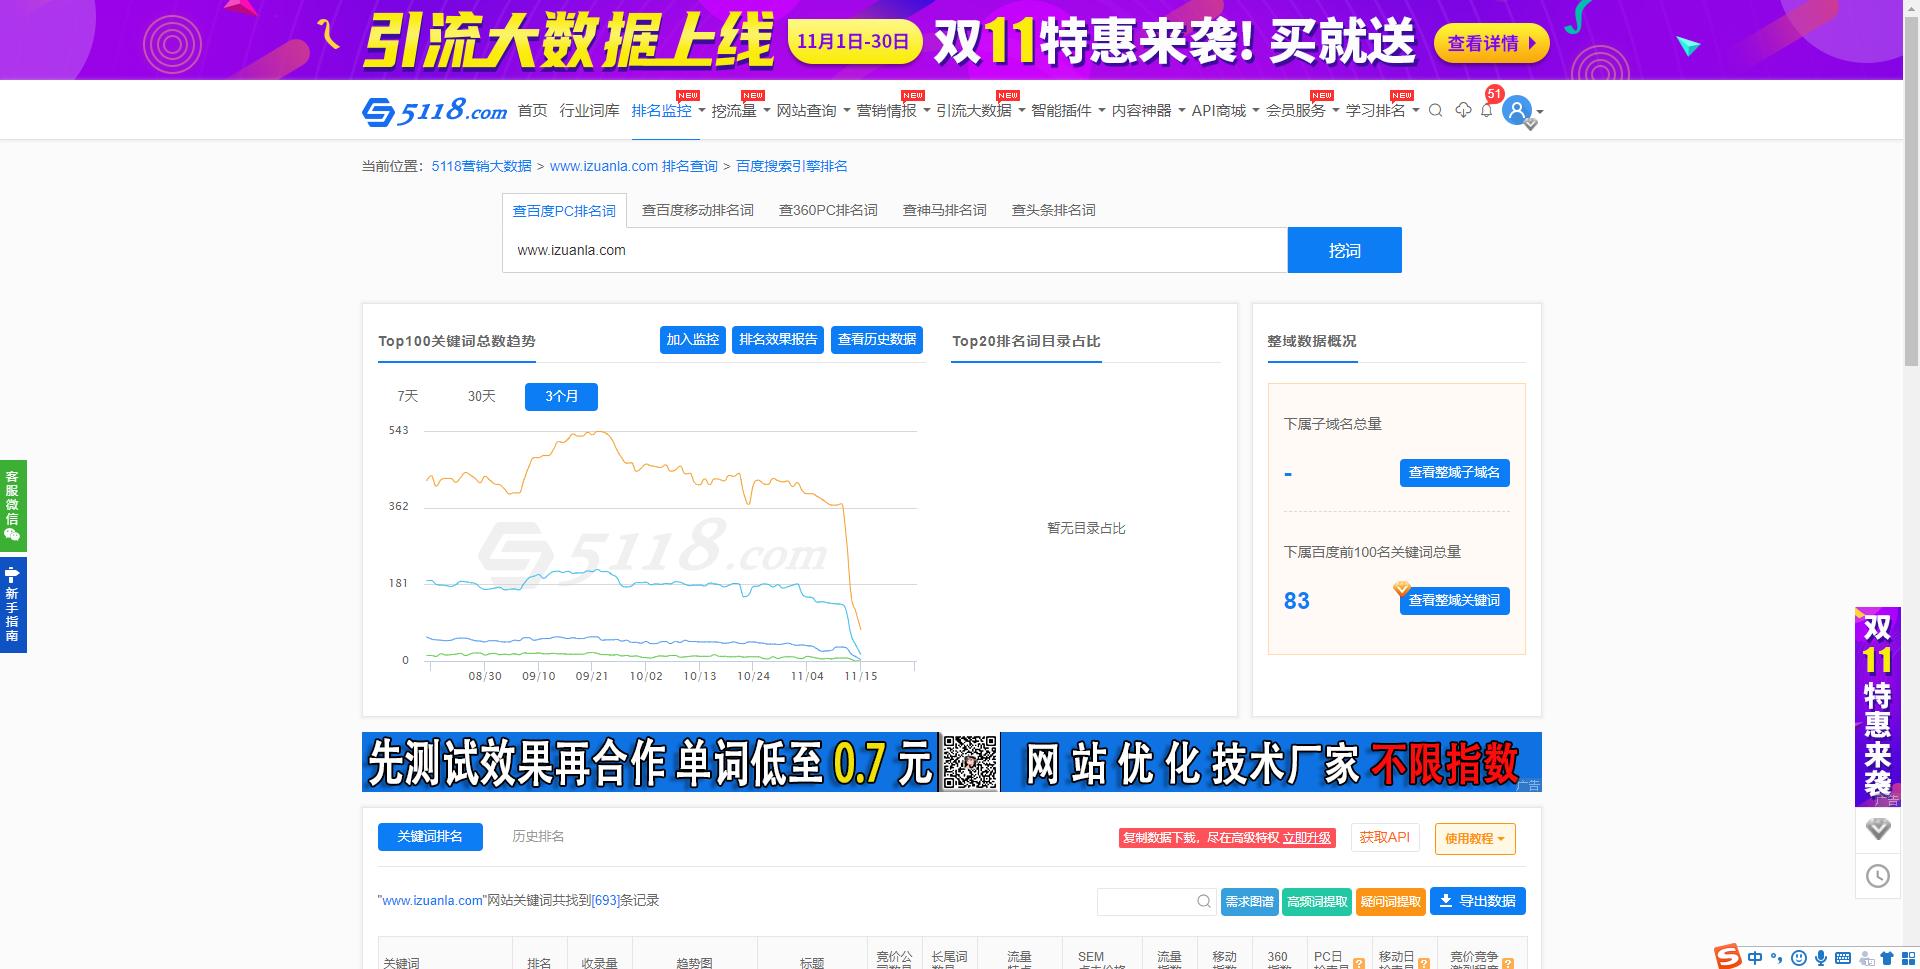Open the 行业词库 nav item

(589, 110)
